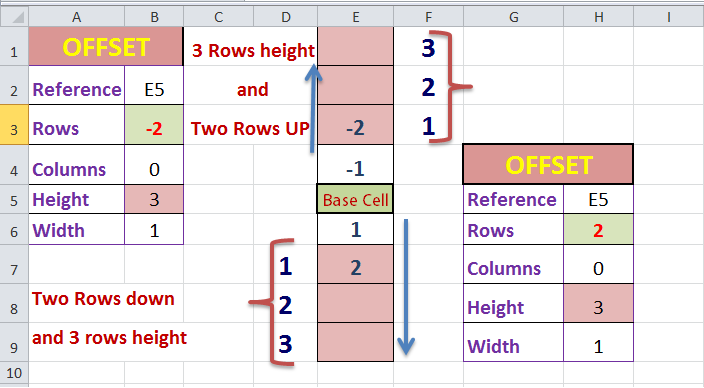Click the red 2 in Rows cell H6

coord(598,230)
